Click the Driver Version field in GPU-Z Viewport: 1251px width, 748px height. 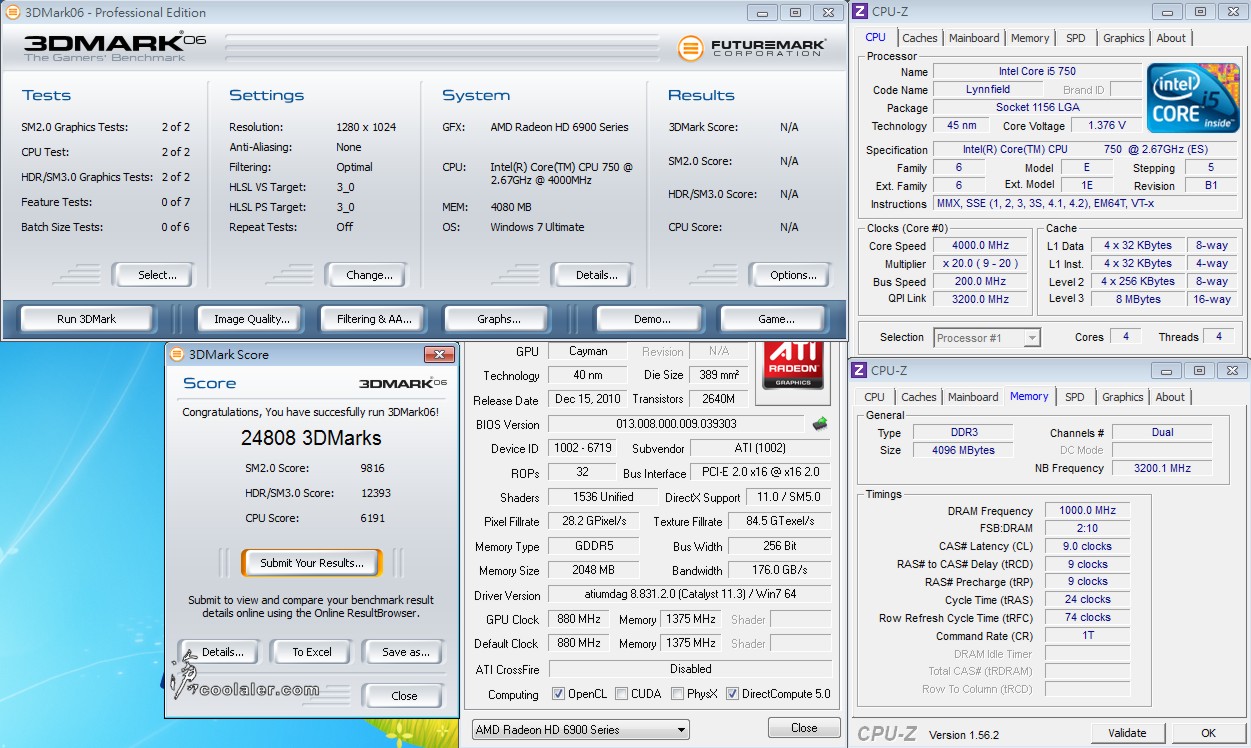(x=690, y=595)
